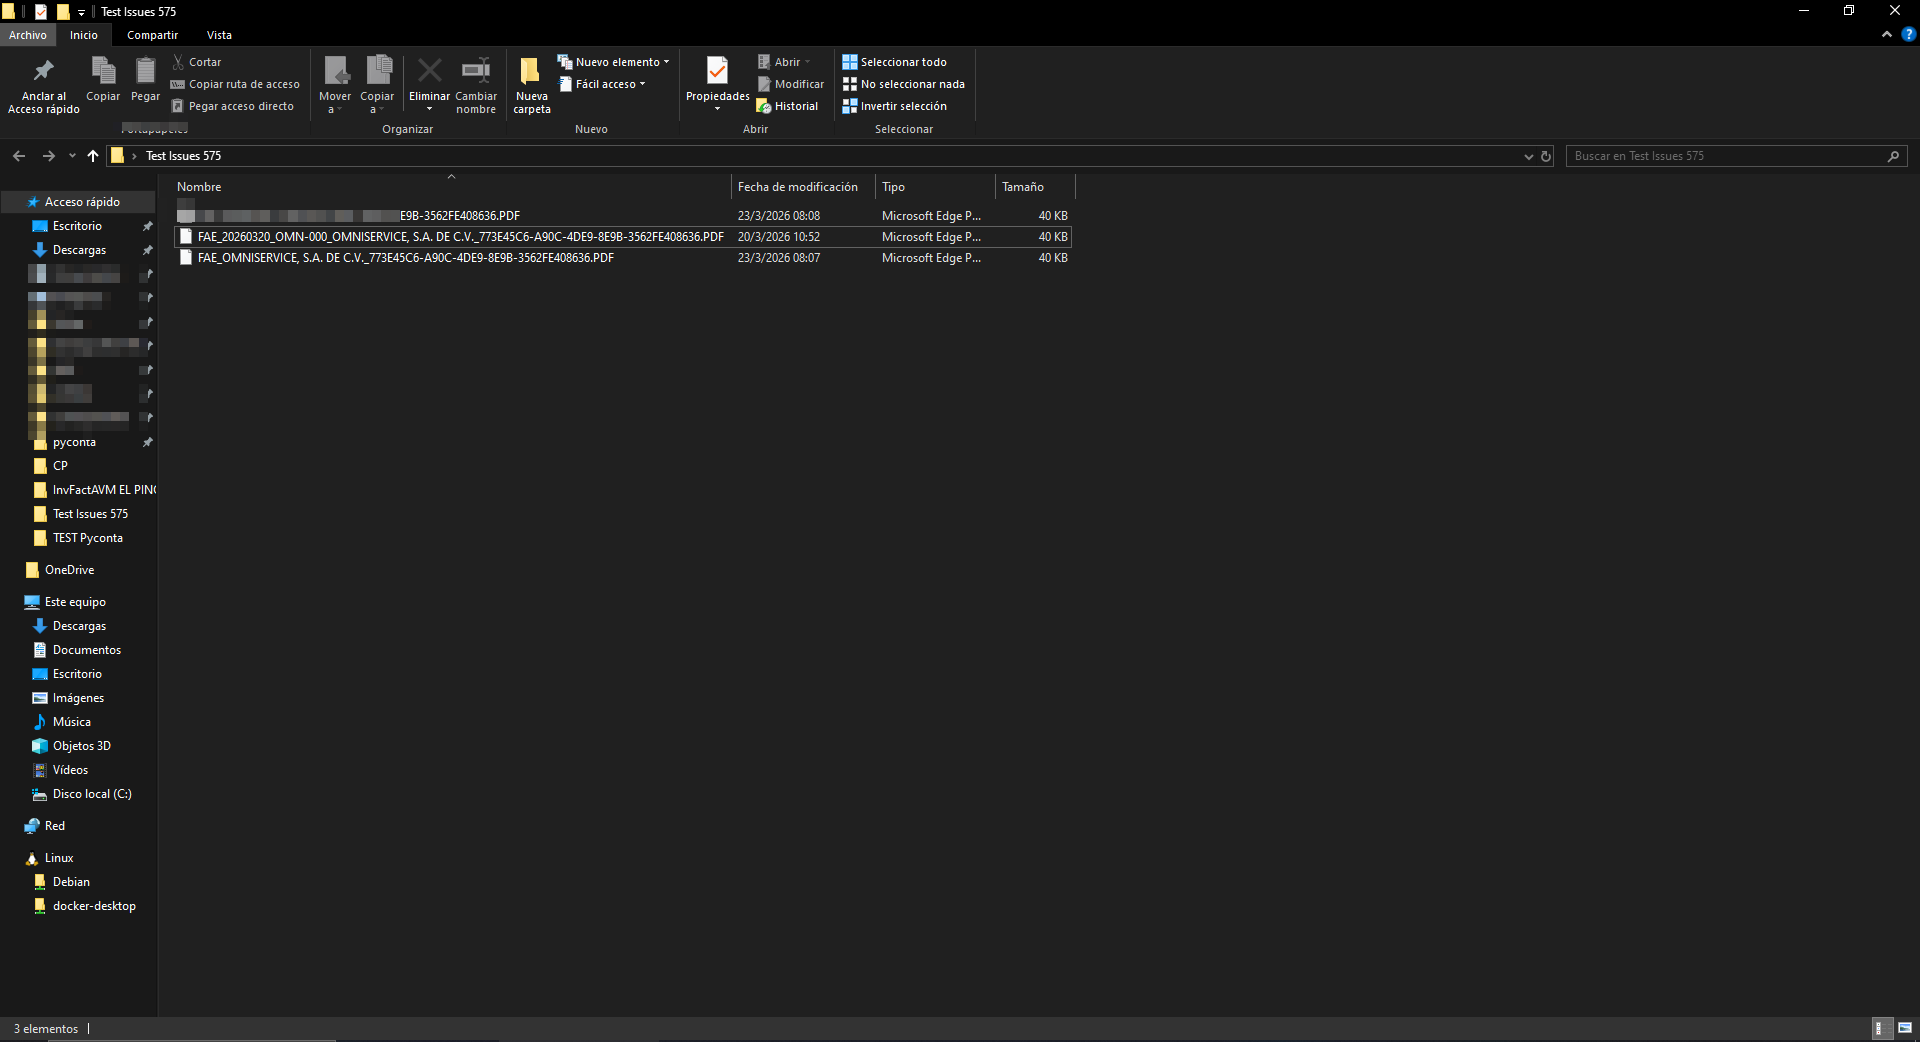Click Invertir selección

[894, 106]
